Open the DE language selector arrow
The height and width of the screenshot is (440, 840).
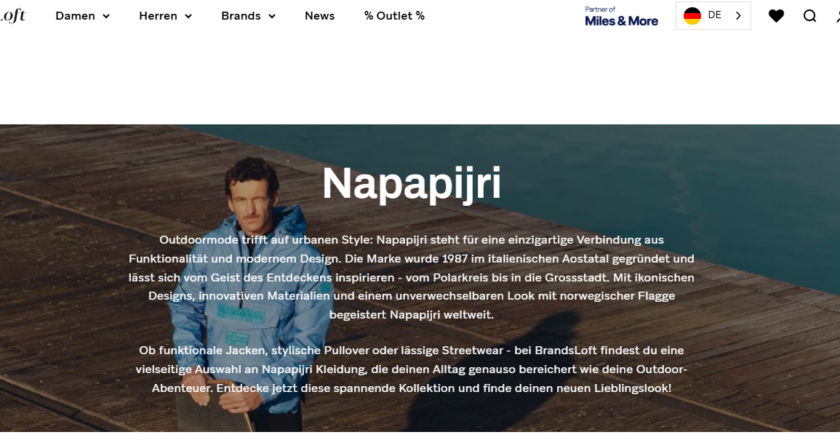[x=738, y=16]
